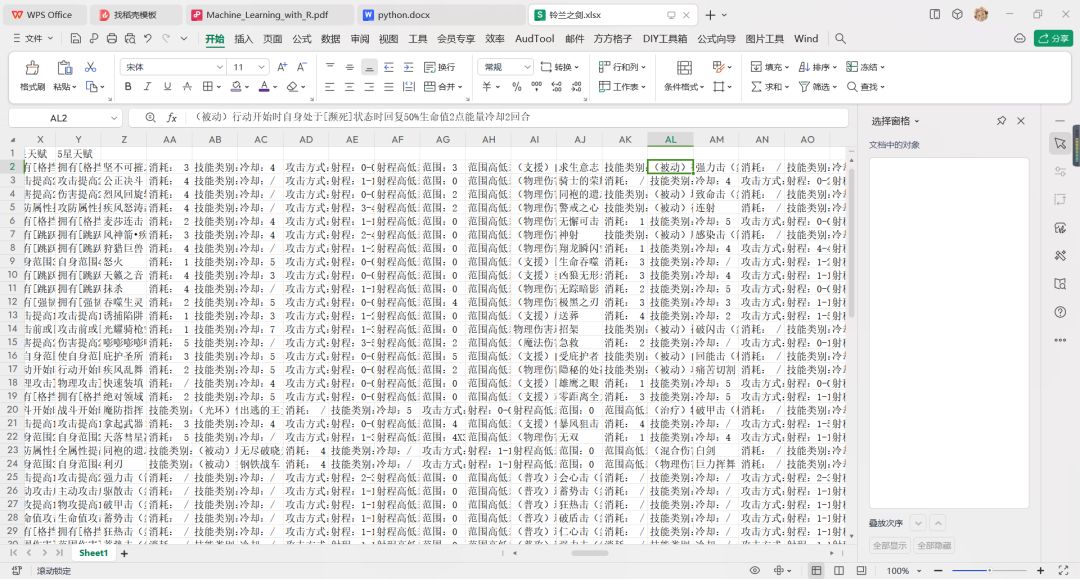Screen dimensions: 1080x579
Task: Toggle italic formatting
Action: 149,87
